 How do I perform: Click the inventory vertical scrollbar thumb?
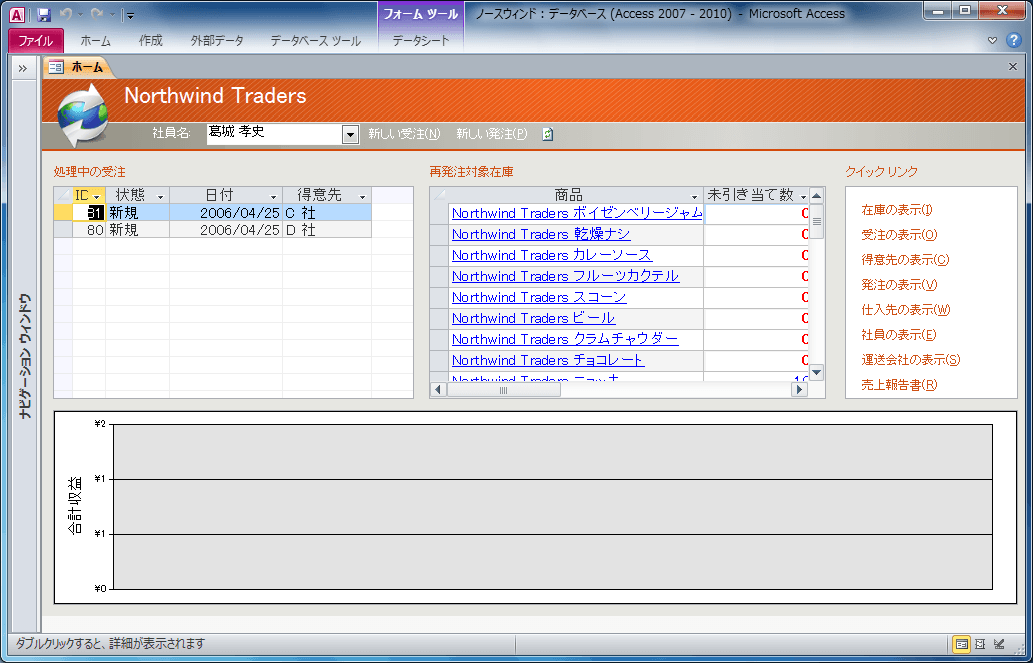coord(817,221)
